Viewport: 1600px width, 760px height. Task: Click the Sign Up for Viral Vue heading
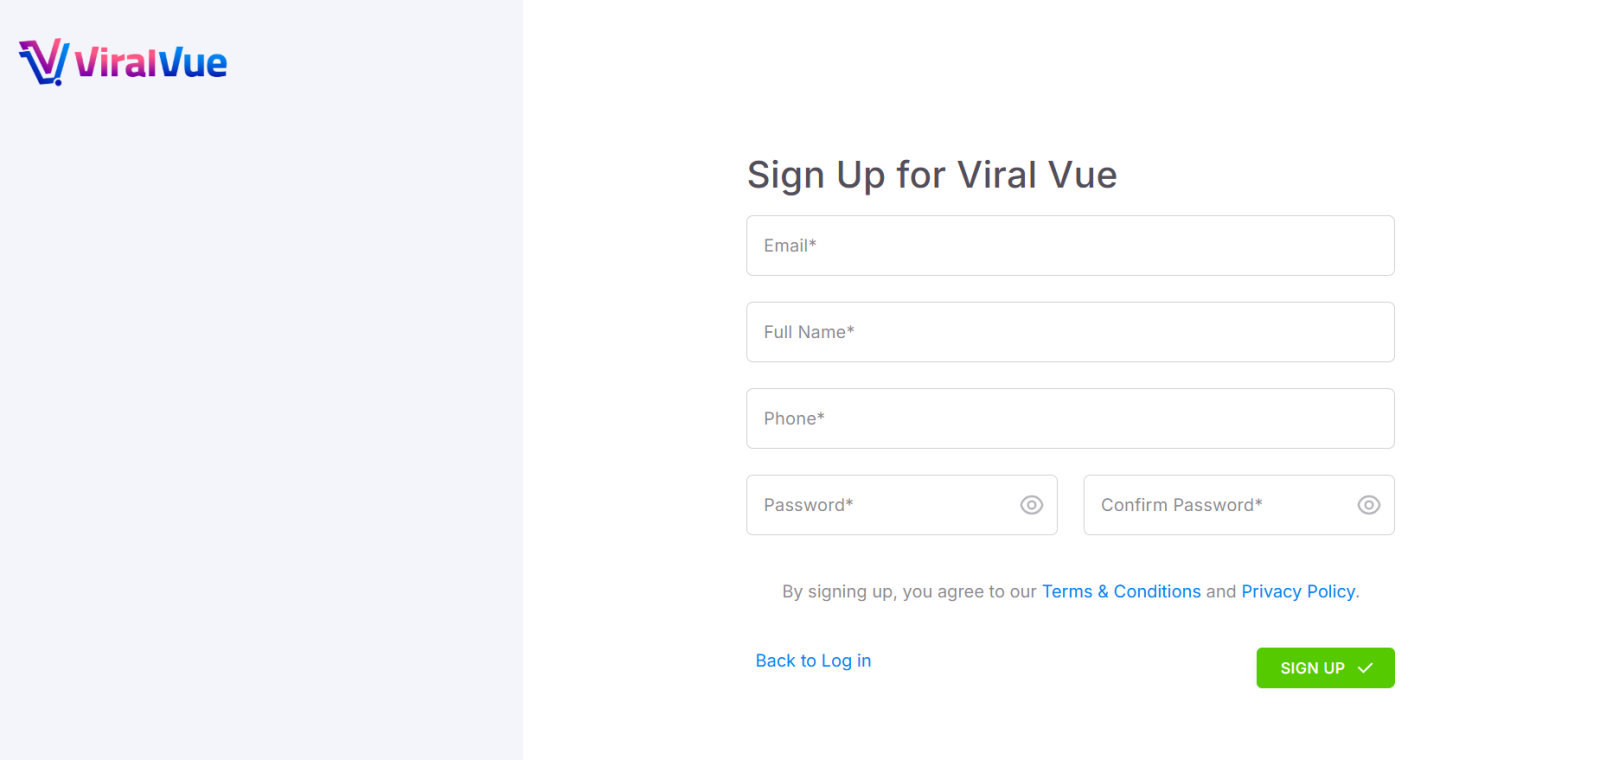931,175
